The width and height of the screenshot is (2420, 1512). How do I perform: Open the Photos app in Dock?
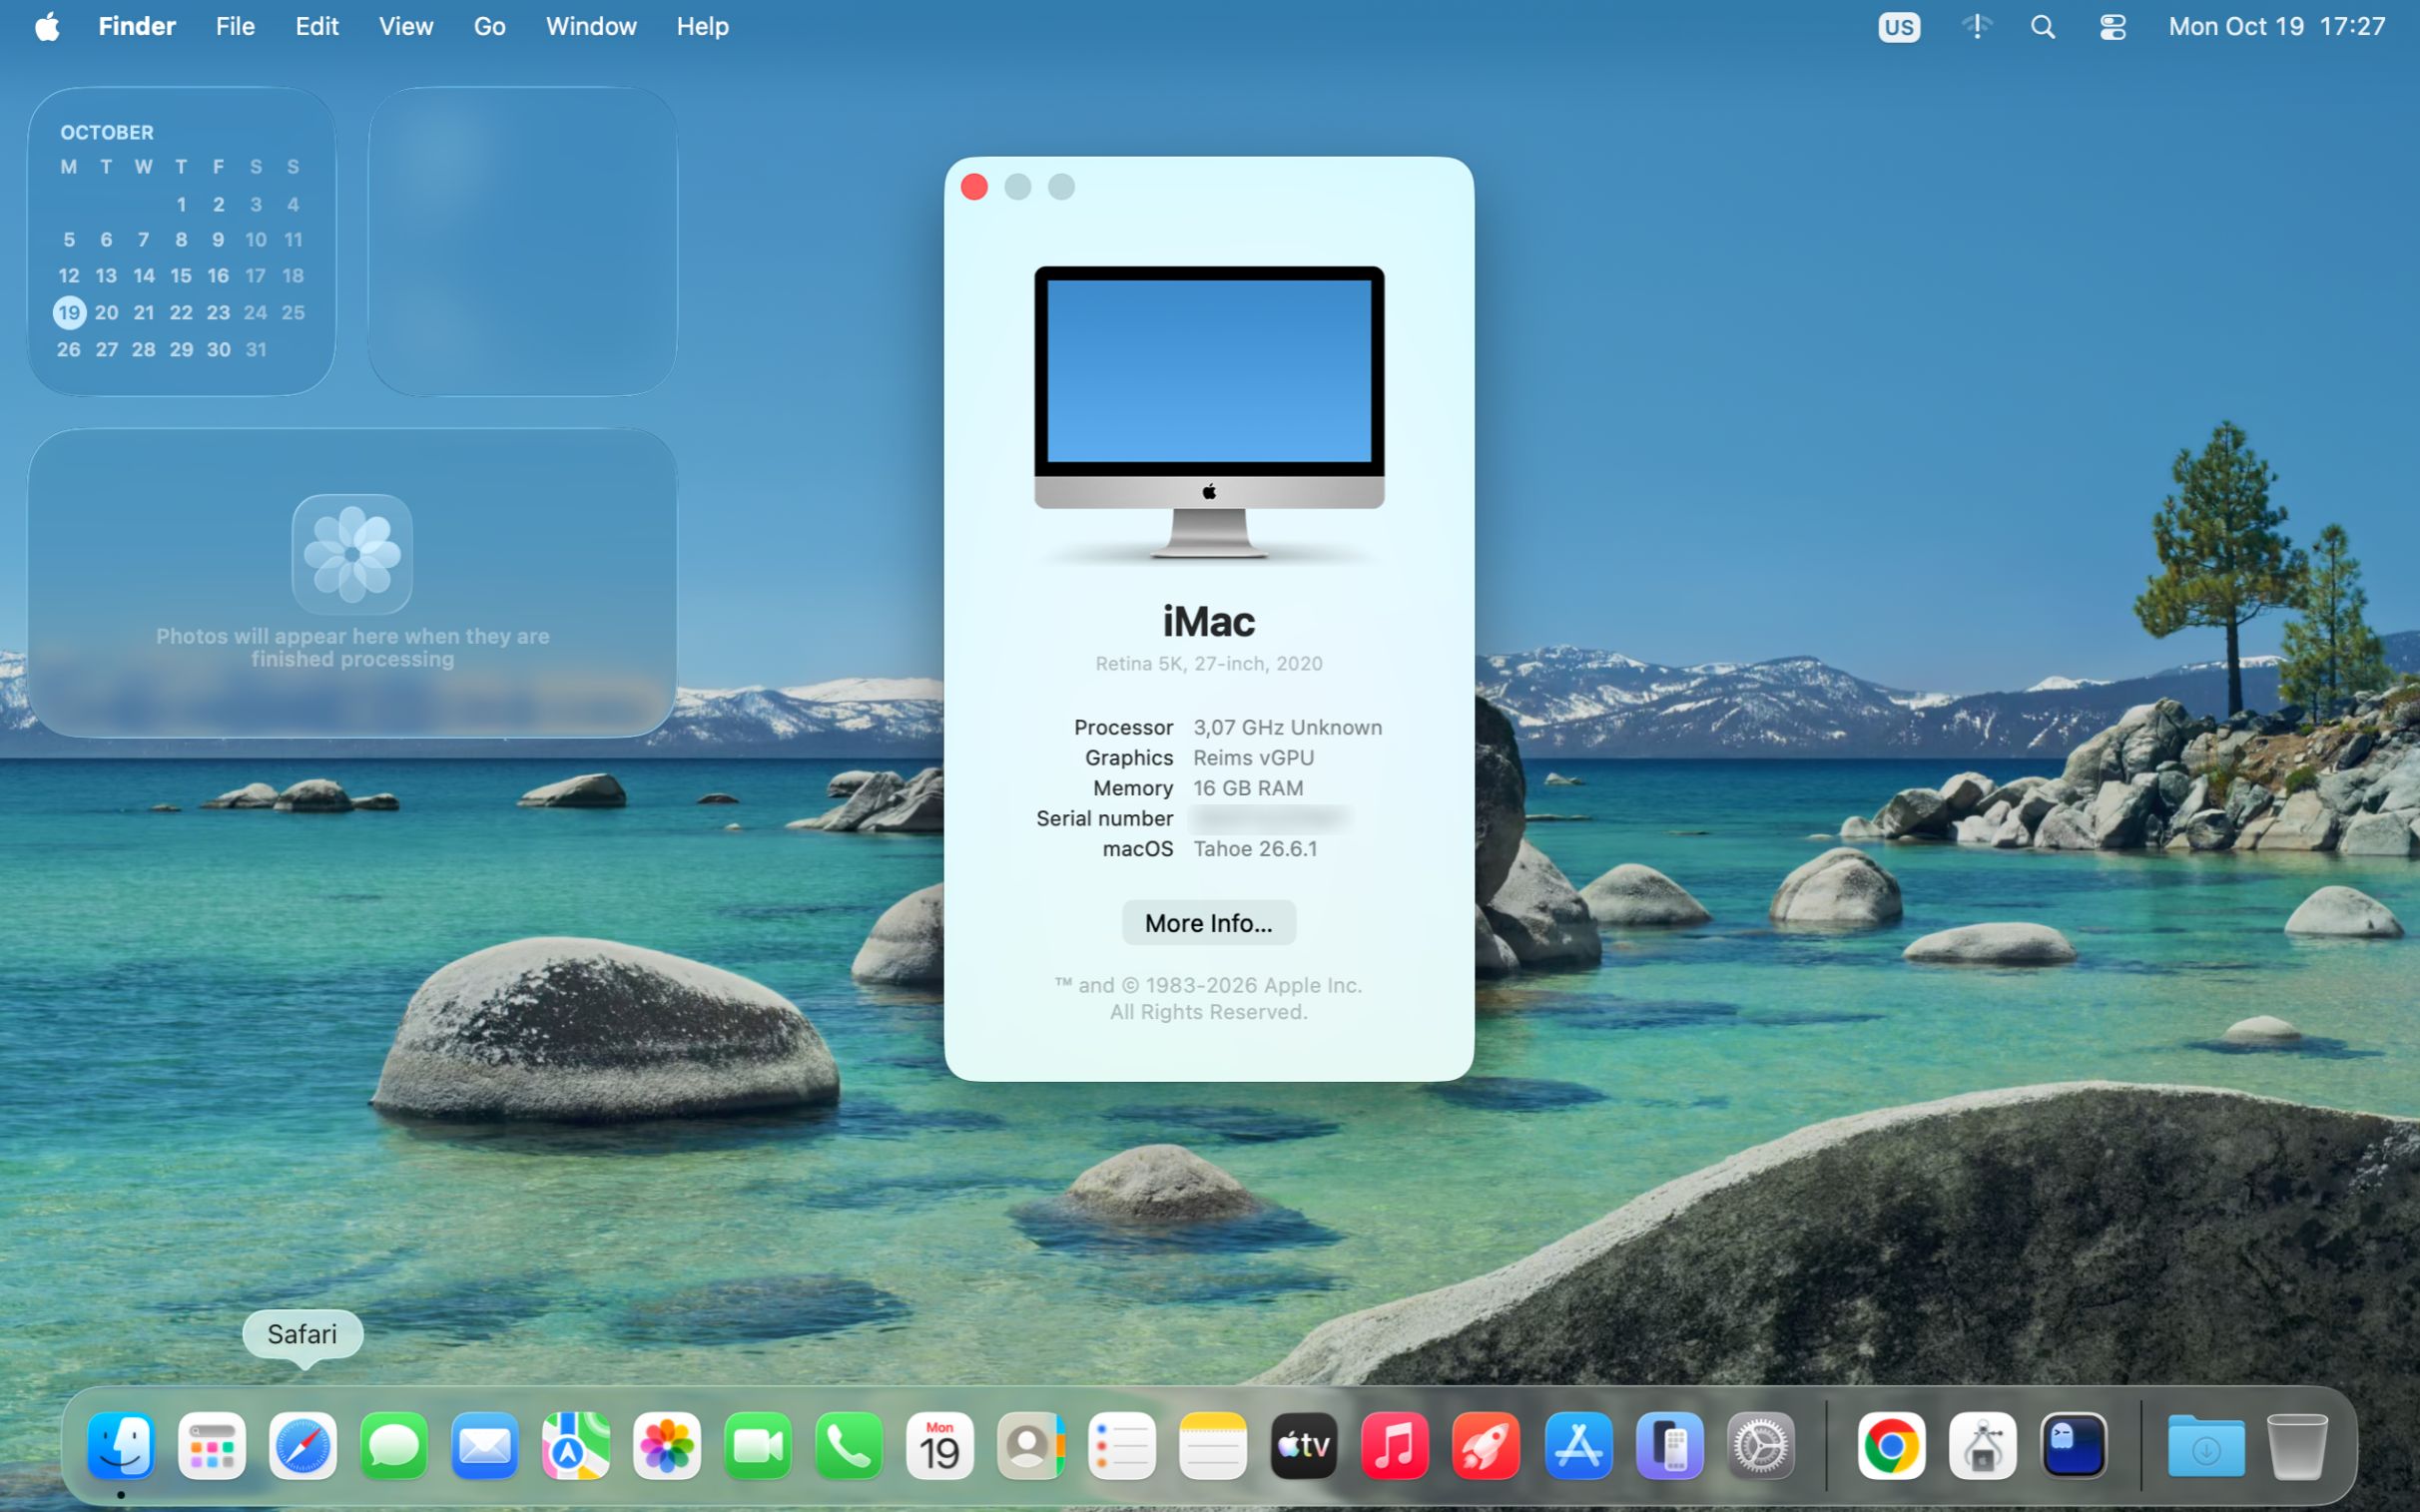tap(667, 1445)
